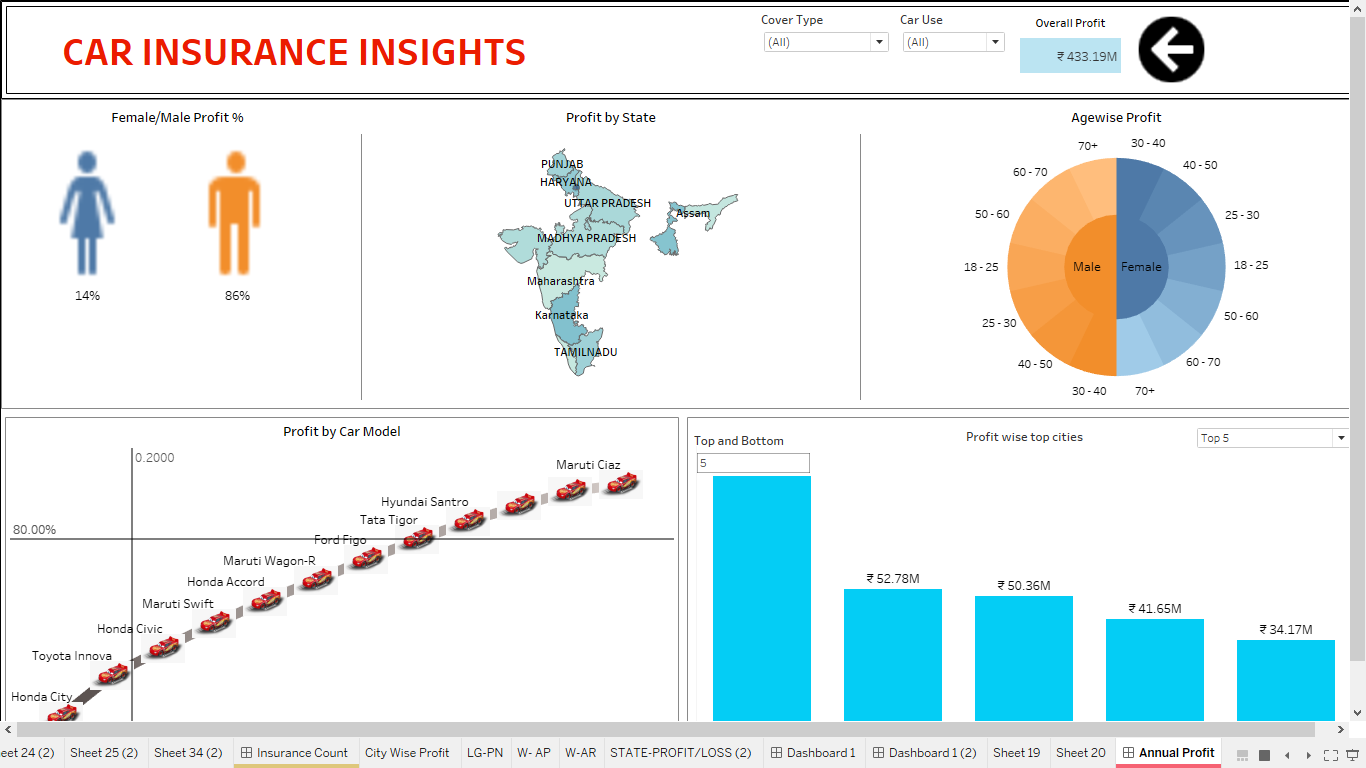Click the Top and Bottom input field
This screenshot has height=768, width=1366.
(753, 463)
